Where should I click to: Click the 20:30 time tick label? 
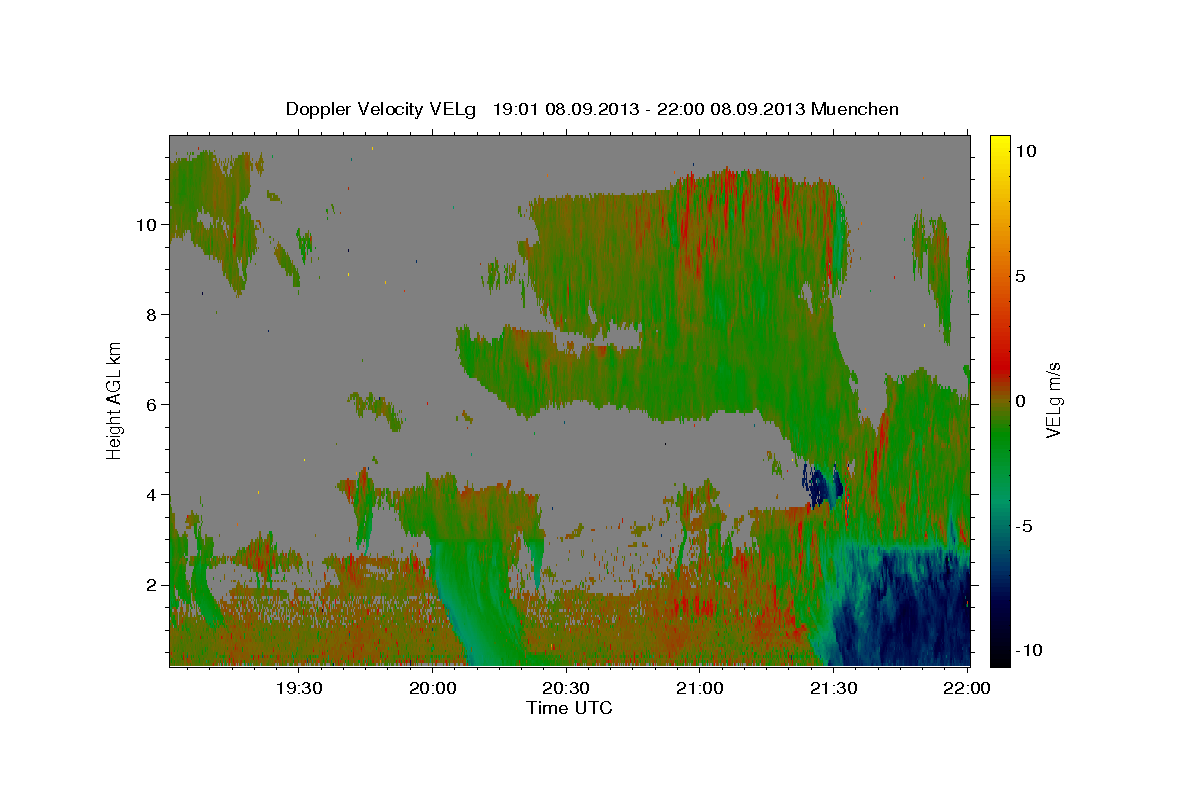click(x=566, y=688)
